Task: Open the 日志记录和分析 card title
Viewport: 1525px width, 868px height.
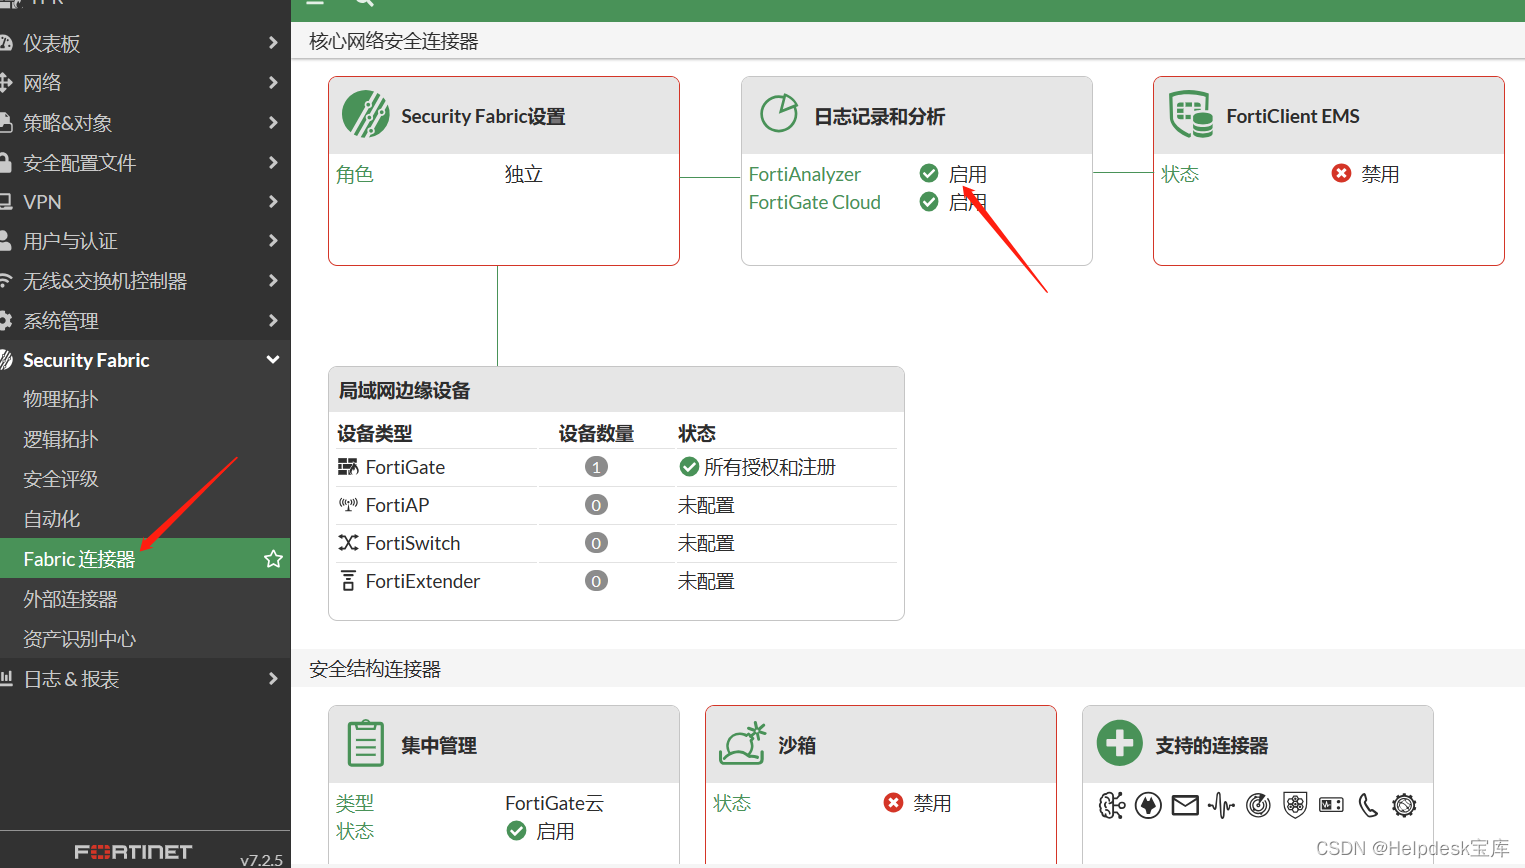Action: (x=880, y=116)
